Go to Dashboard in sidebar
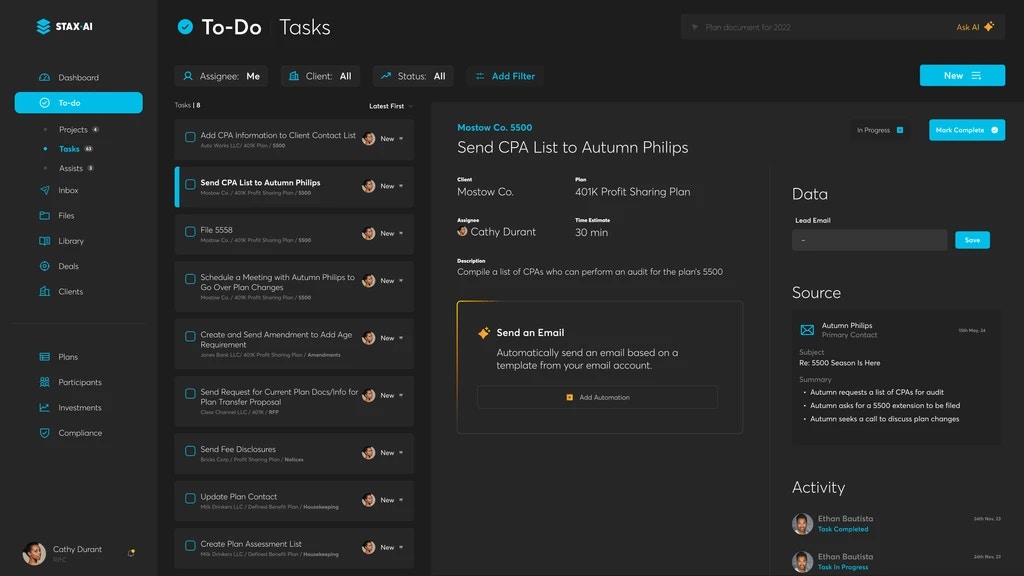The image size is (1024, 576). [x=78, y=78]
